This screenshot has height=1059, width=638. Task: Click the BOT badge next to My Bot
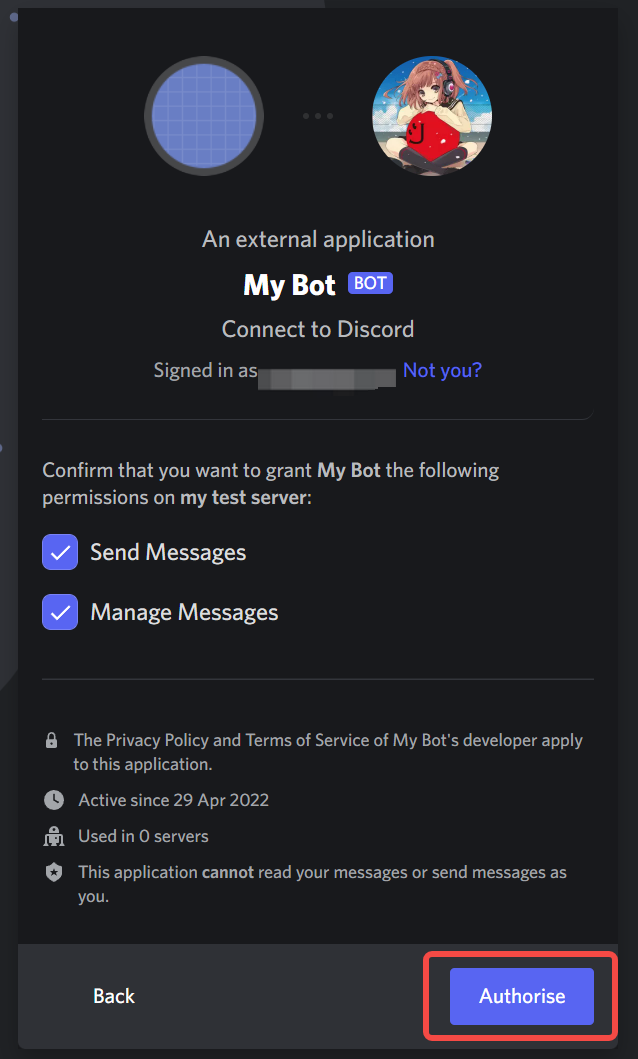(370, 283)
